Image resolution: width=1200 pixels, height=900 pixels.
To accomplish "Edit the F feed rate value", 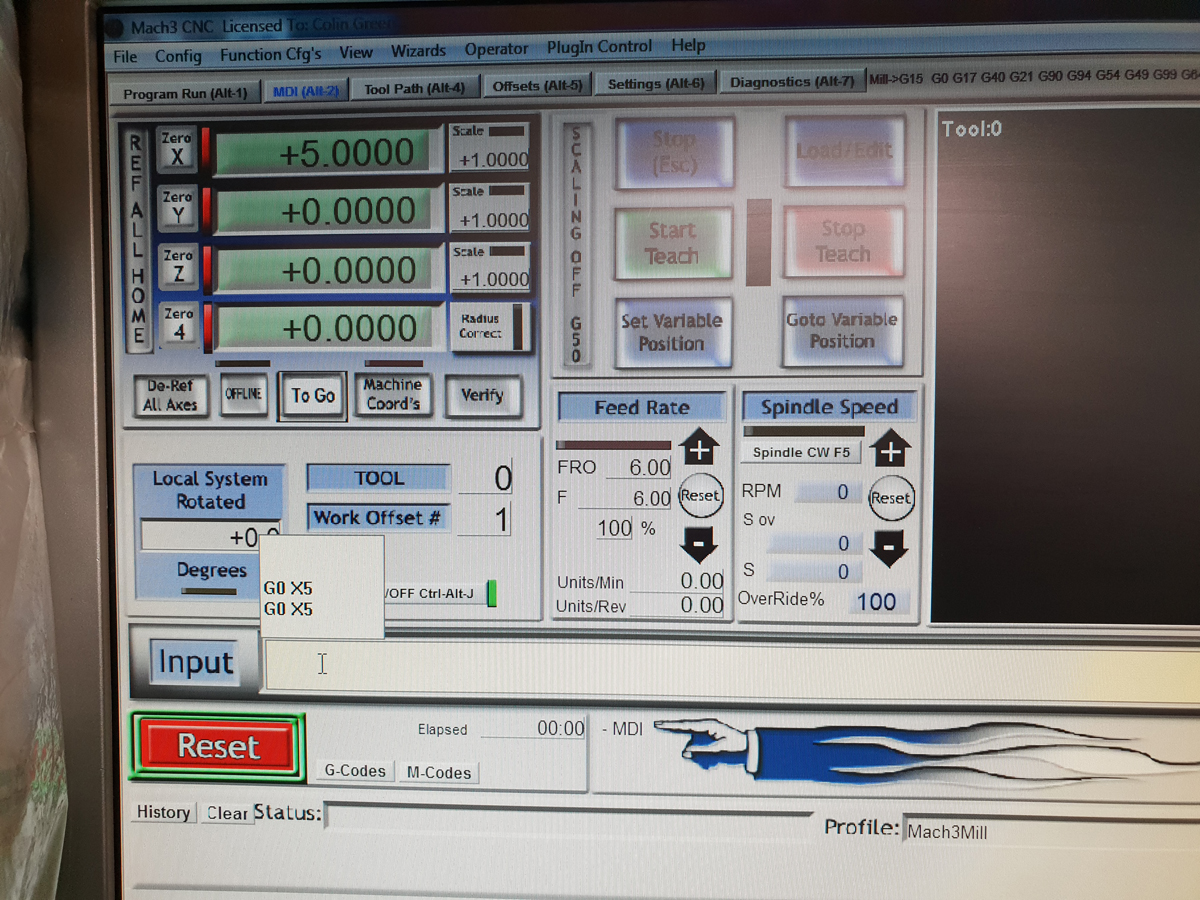I will coord(626,497).
